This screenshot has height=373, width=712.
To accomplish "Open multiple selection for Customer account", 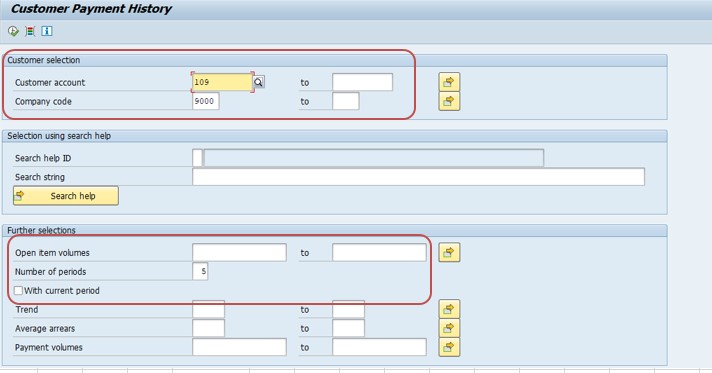I will 449,82.
